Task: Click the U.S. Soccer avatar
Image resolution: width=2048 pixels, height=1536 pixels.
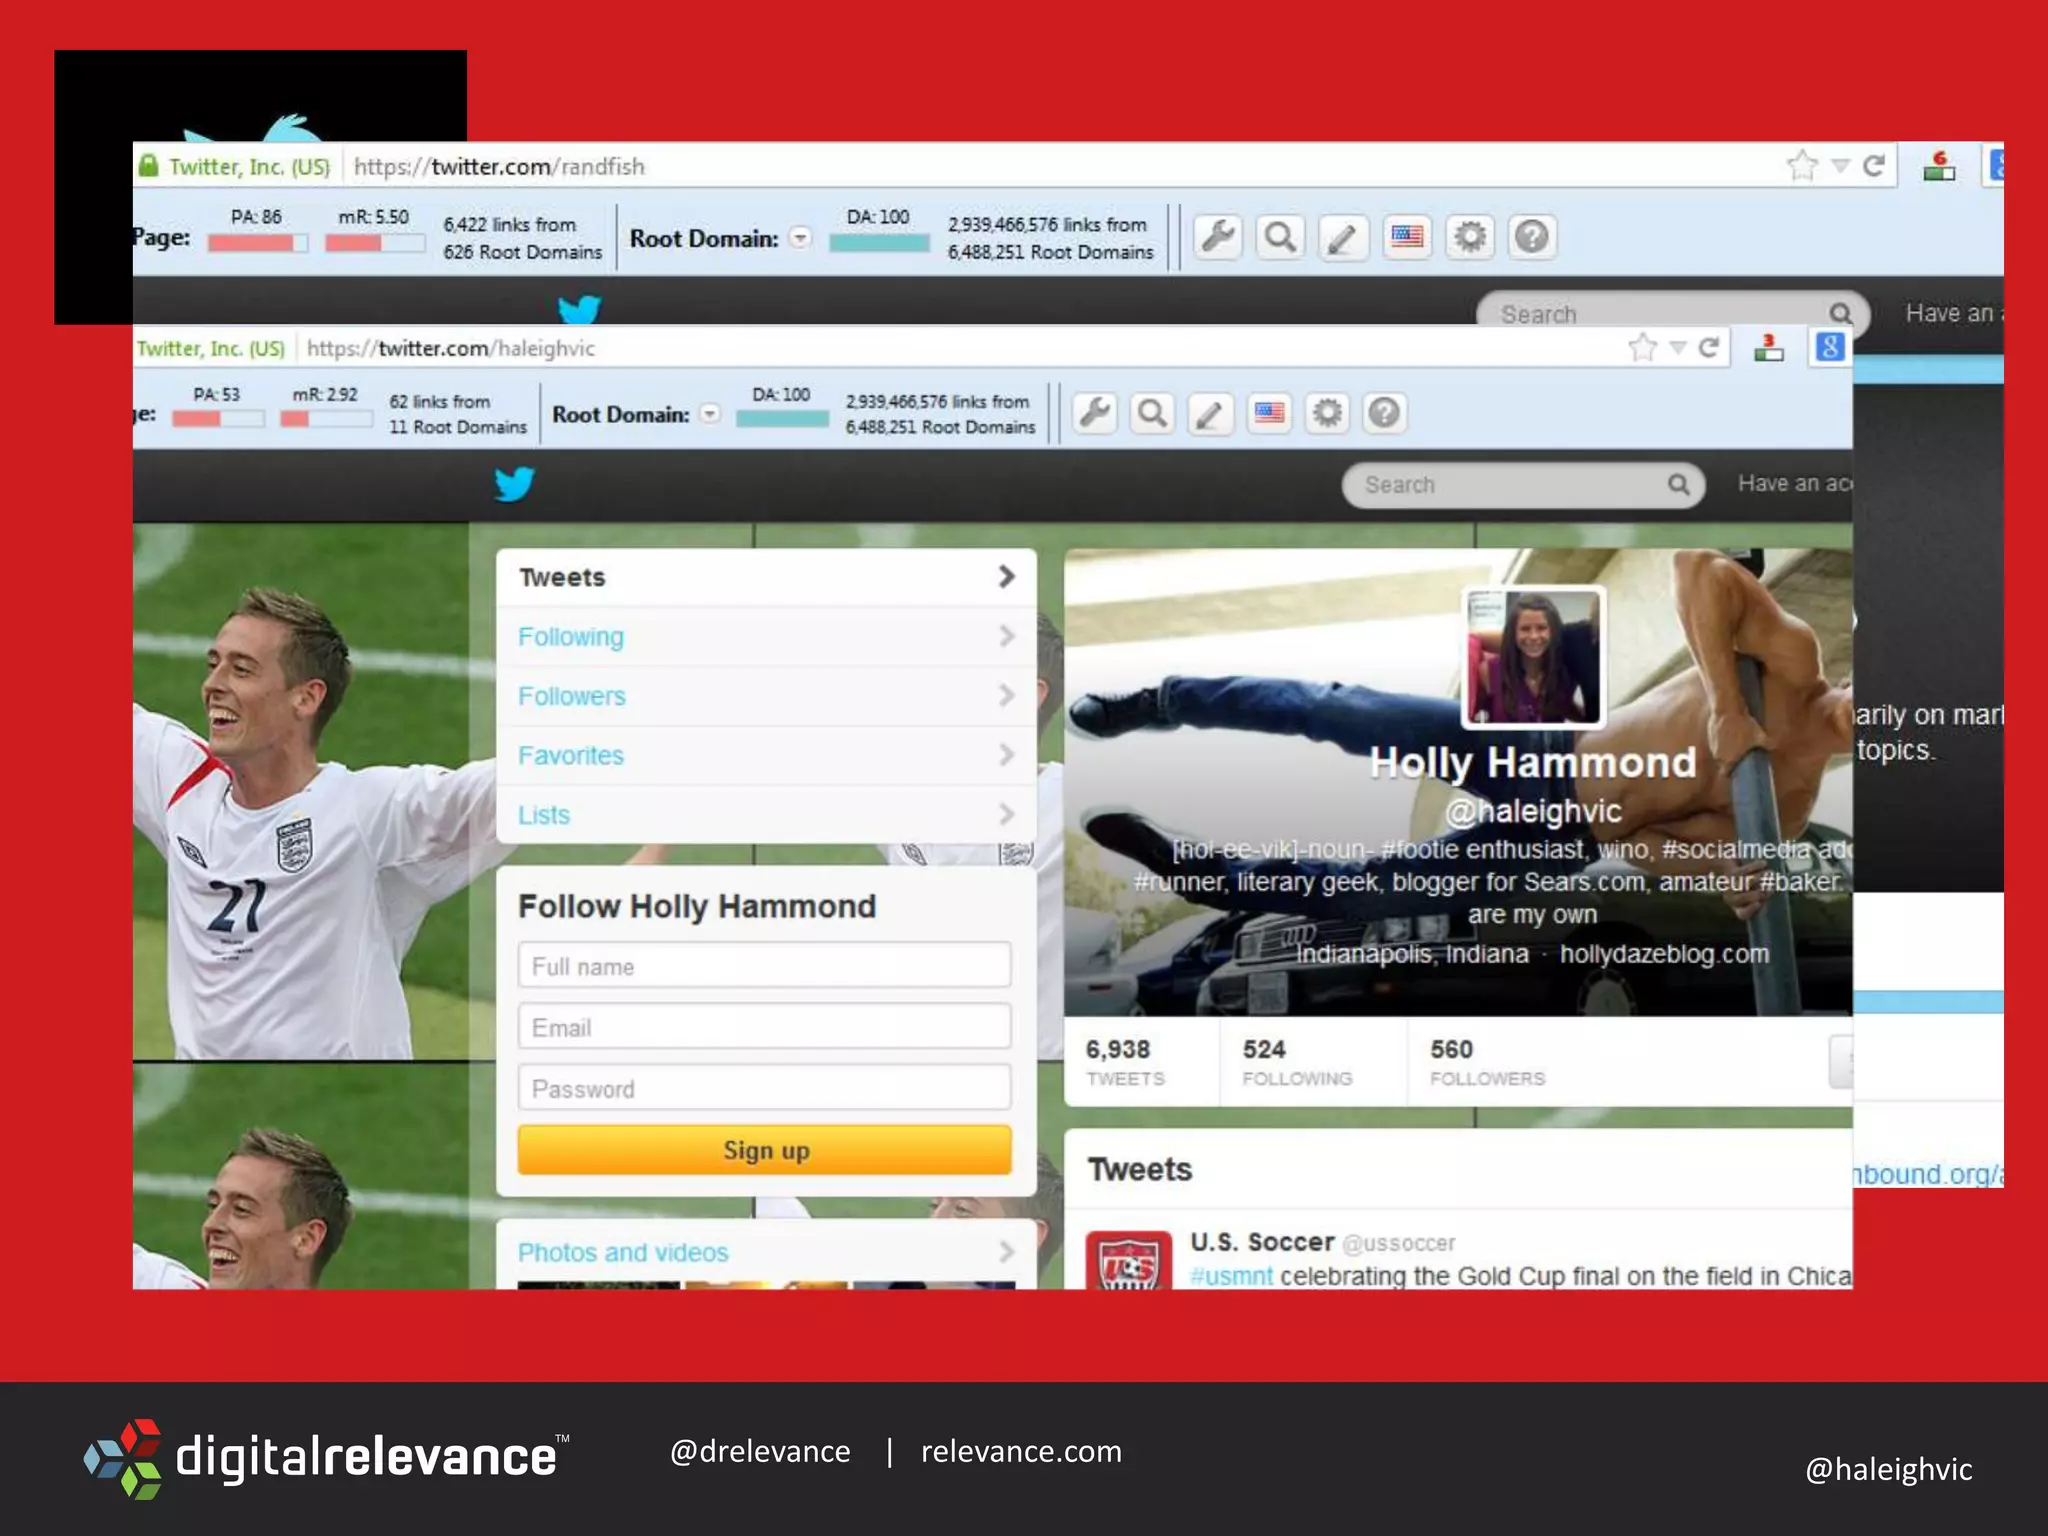Action: [x=1129, y=1260]
